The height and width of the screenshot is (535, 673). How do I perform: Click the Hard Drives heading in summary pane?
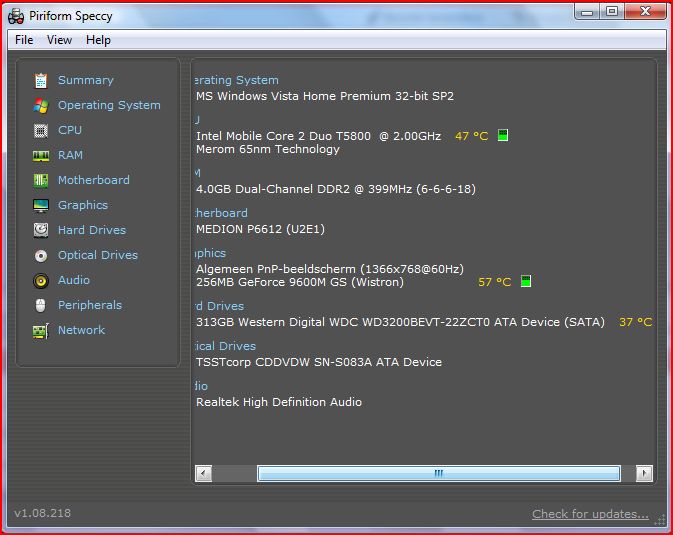click(x=219, y=306)
